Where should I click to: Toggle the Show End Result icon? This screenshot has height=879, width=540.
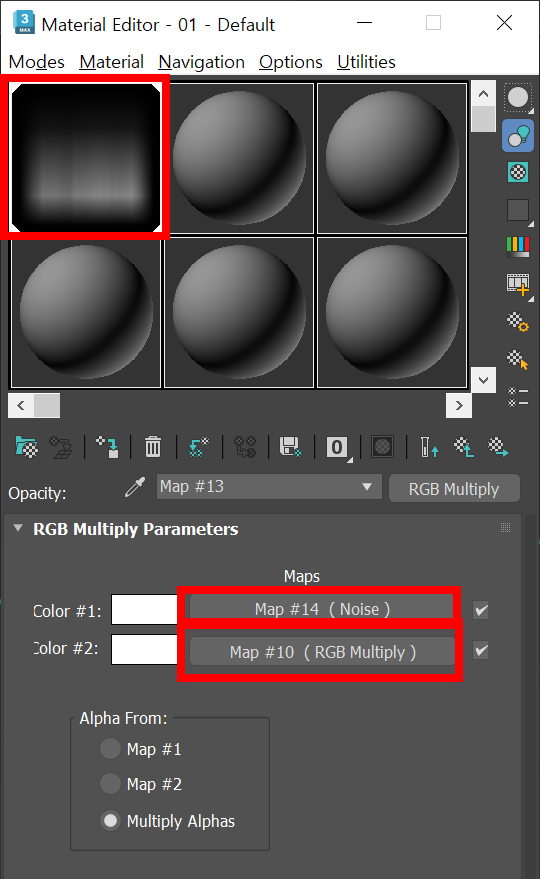[x=429, y=447]
